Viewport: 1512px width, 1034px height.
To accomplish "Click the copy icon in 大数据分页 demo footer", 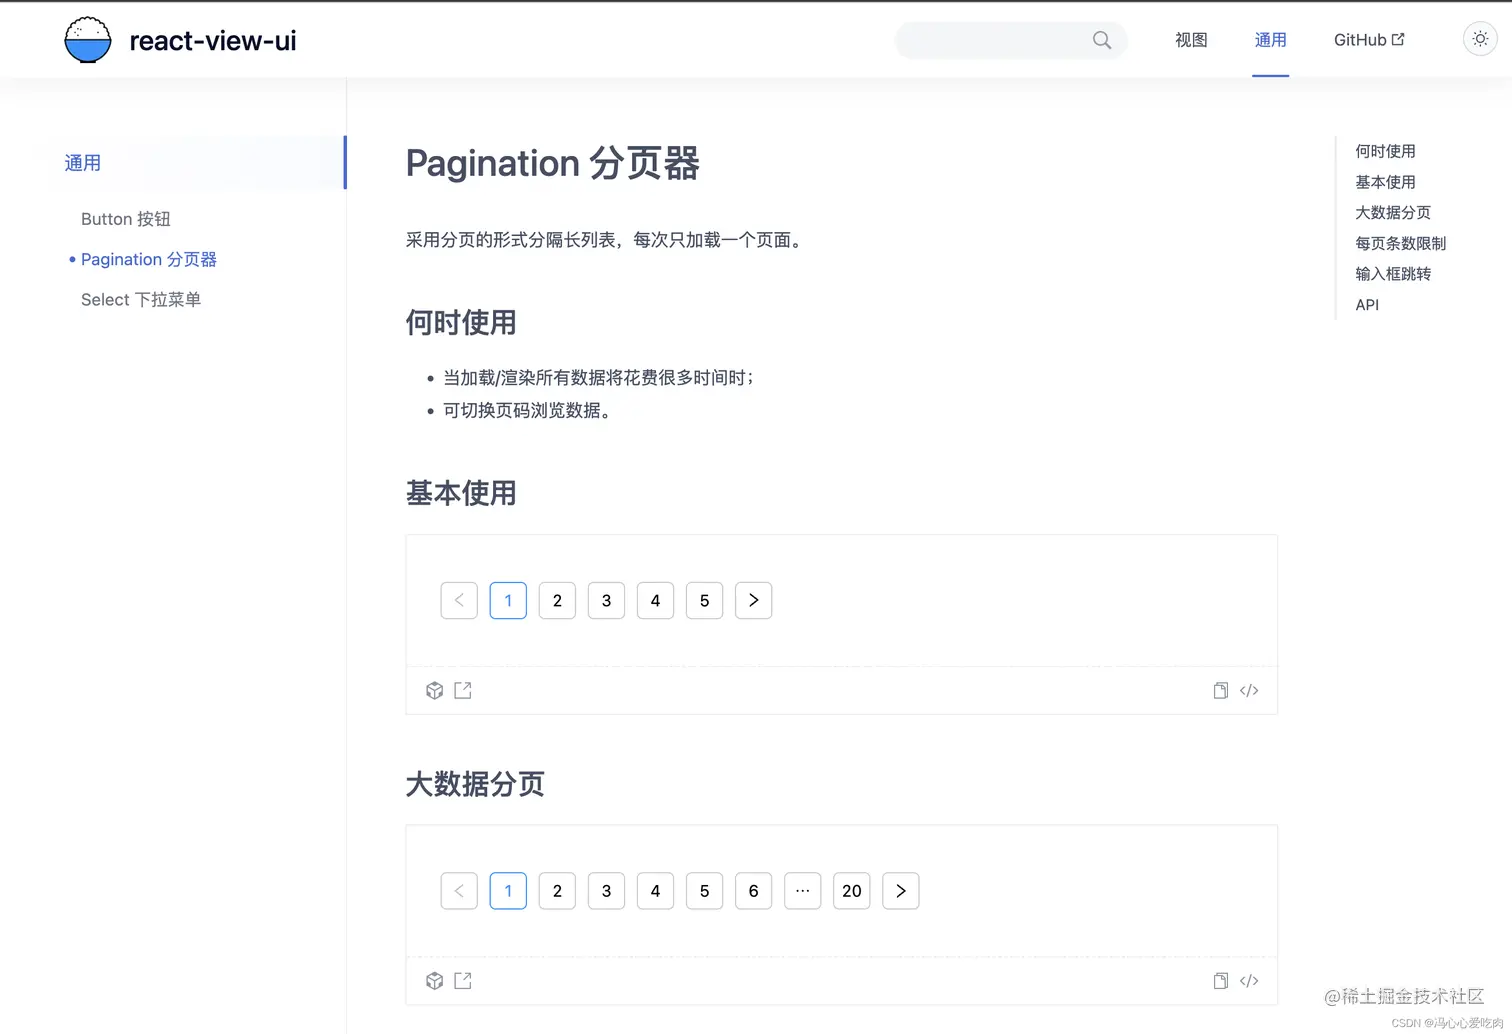I will click(x=1220, y=980).
